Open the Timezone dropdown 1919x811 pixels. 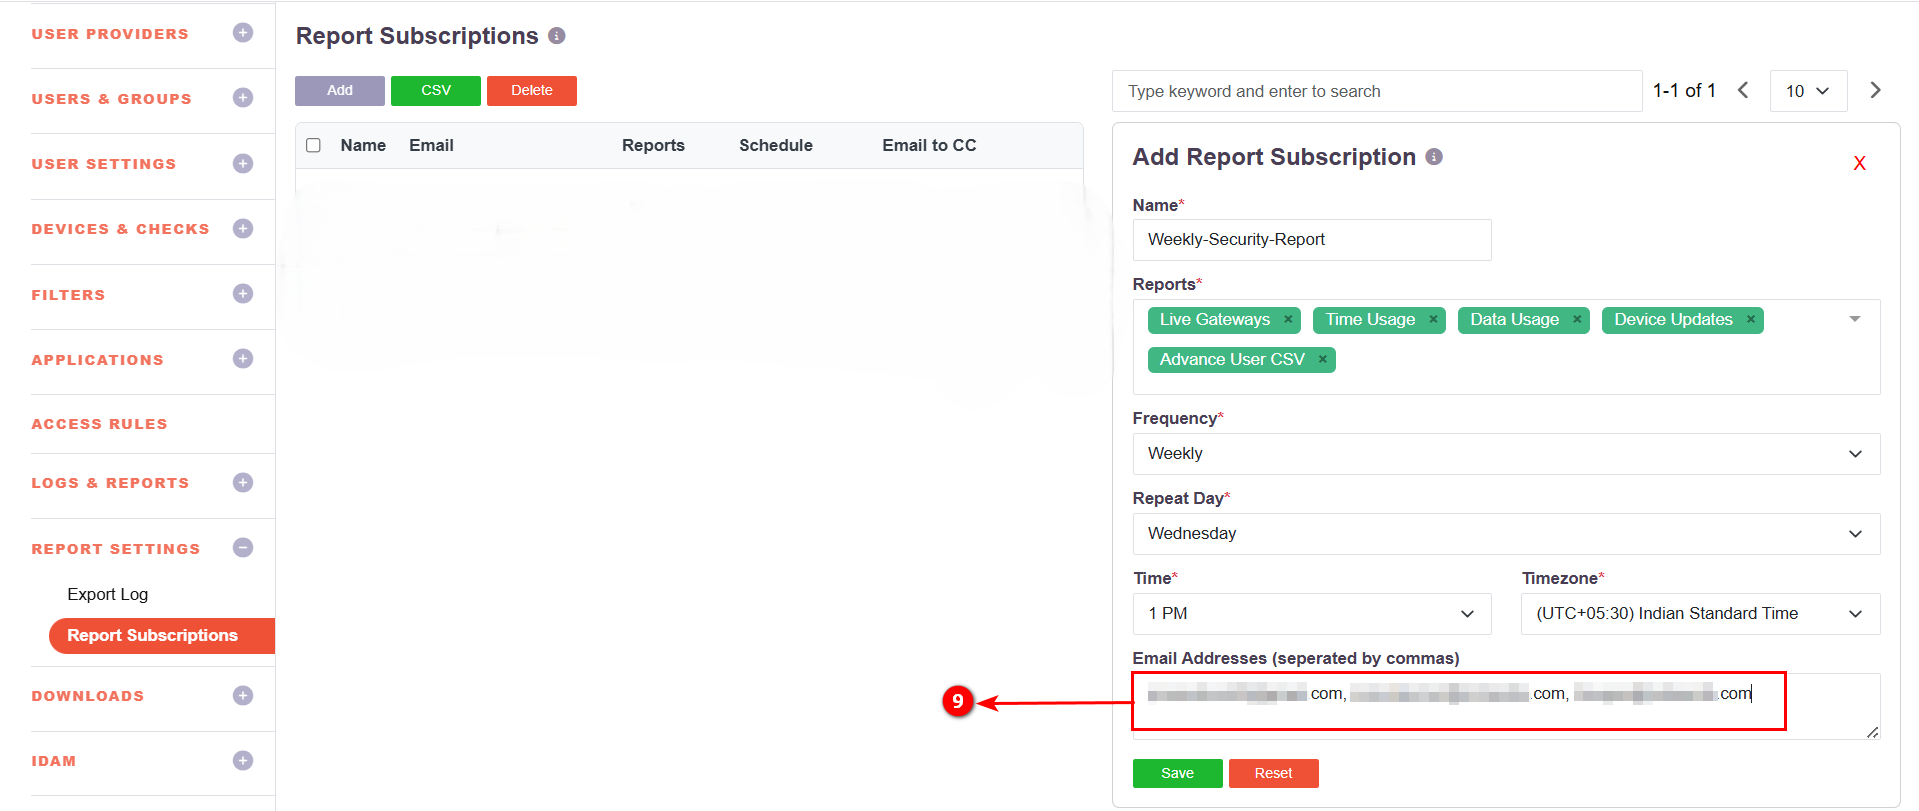coord(1699,614)
